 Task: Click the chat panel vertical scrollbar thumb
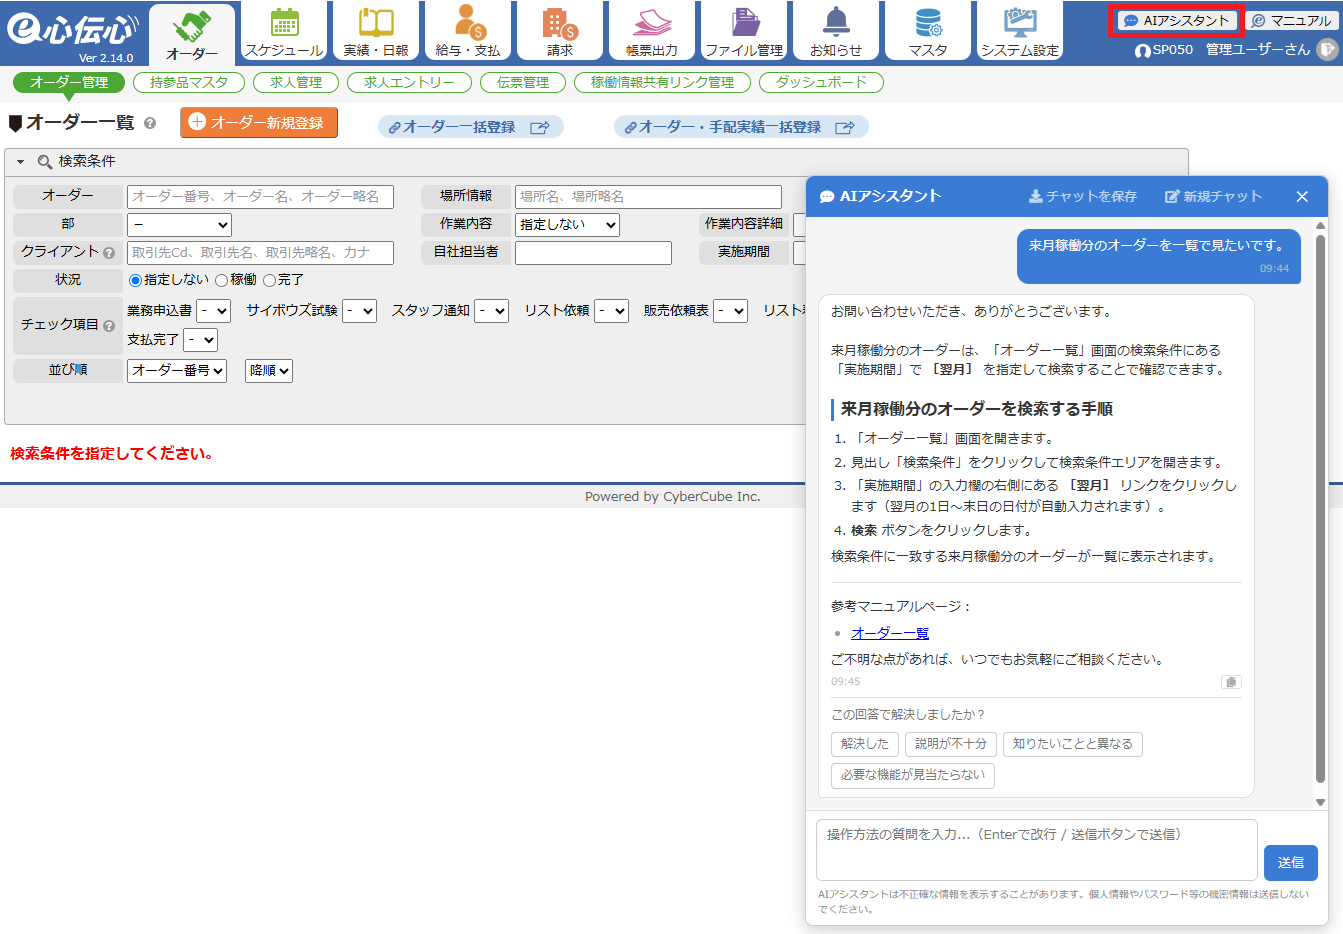(x=1321, y=508)
